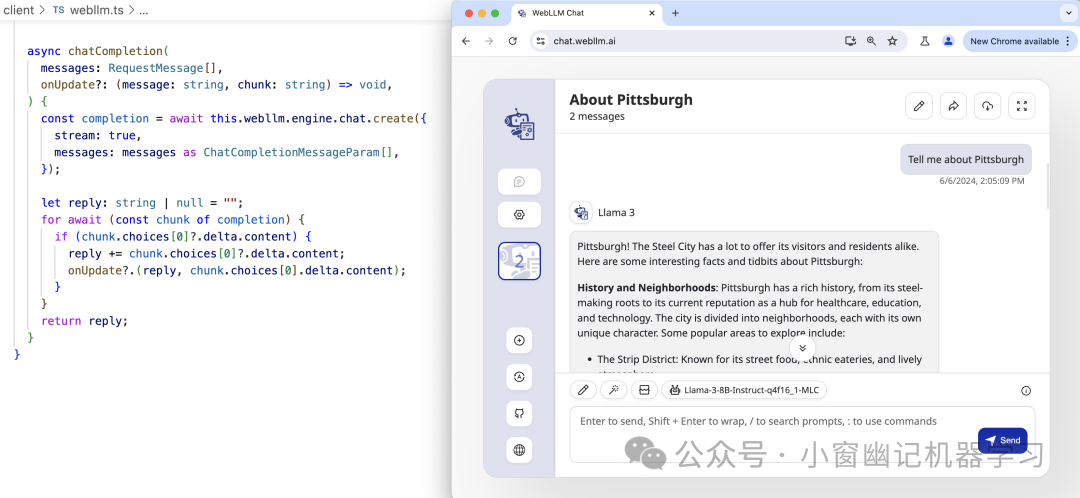Open the chat list icon in sidebar
Viewport: 1080px width, 498px height.
519,182
